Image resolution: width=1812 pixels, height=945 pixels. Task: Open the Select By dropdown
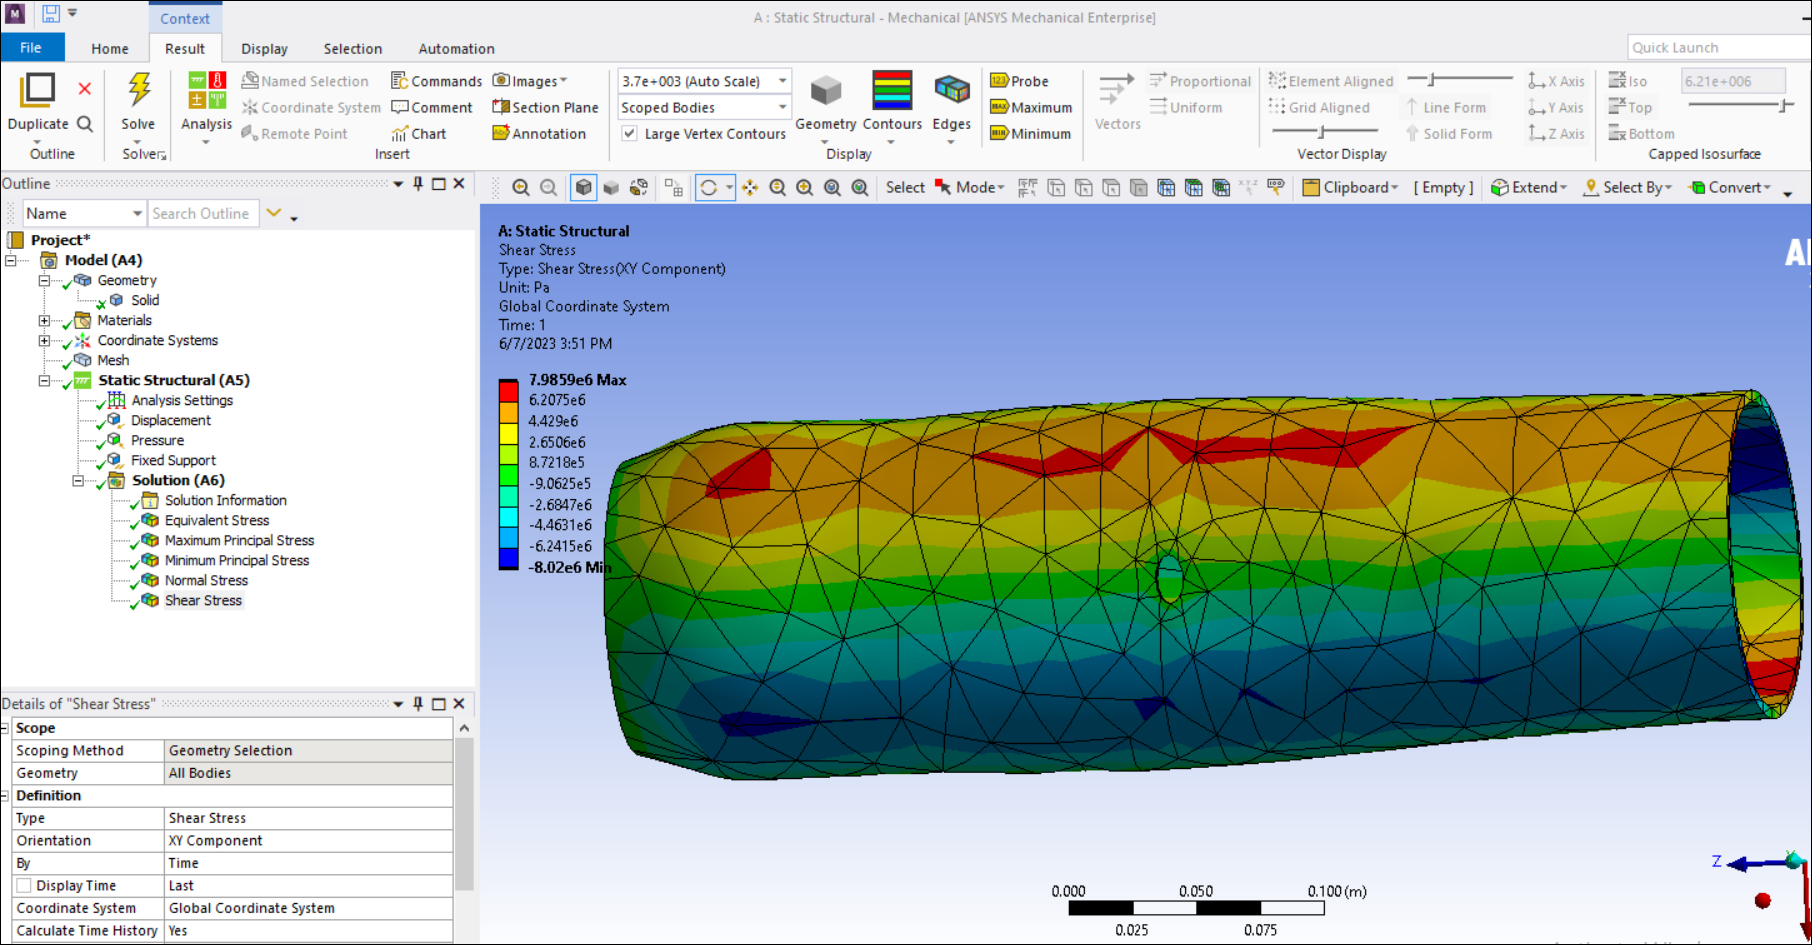click(1627, 187)
